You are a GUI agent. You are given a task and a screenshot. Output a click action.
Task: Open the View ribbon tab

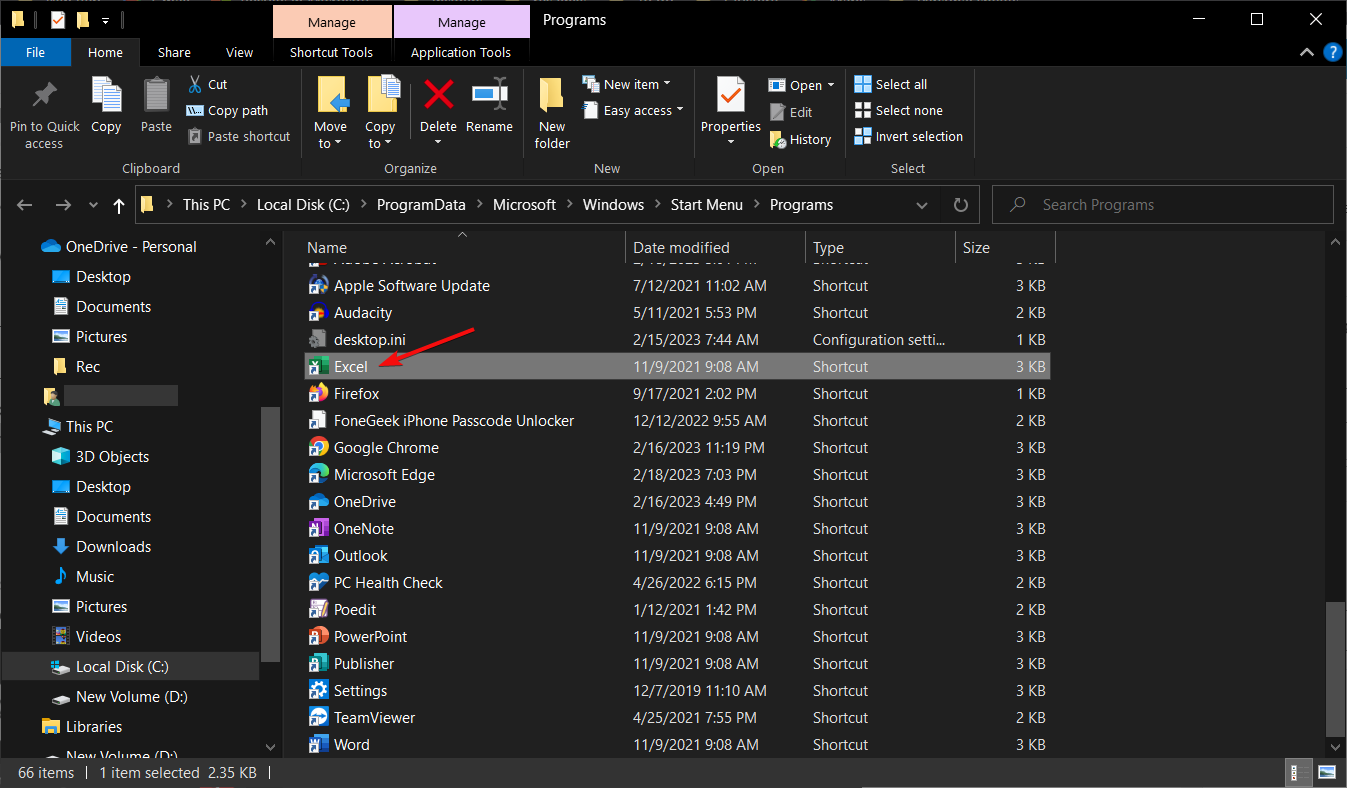pos(240,53)
